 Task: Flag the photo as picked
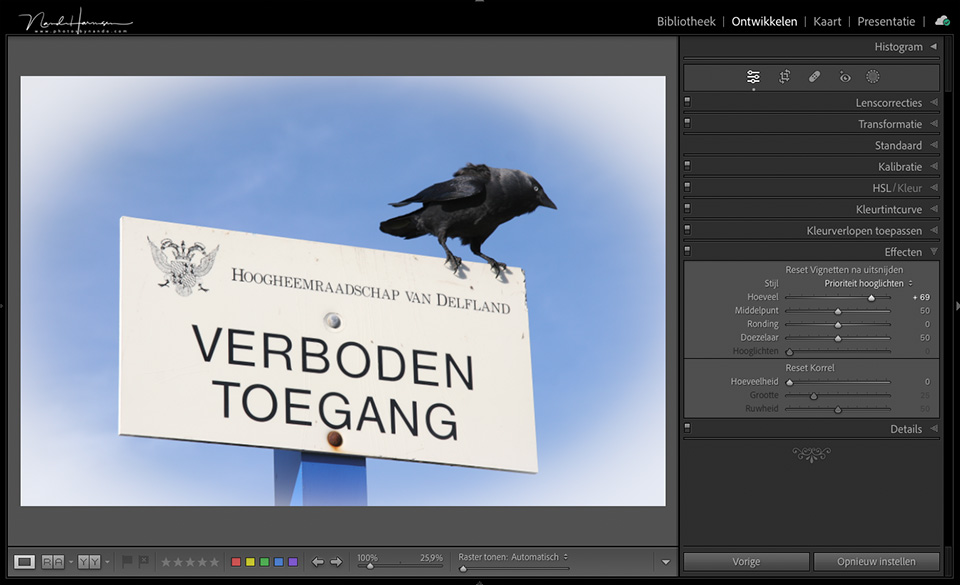127,561
